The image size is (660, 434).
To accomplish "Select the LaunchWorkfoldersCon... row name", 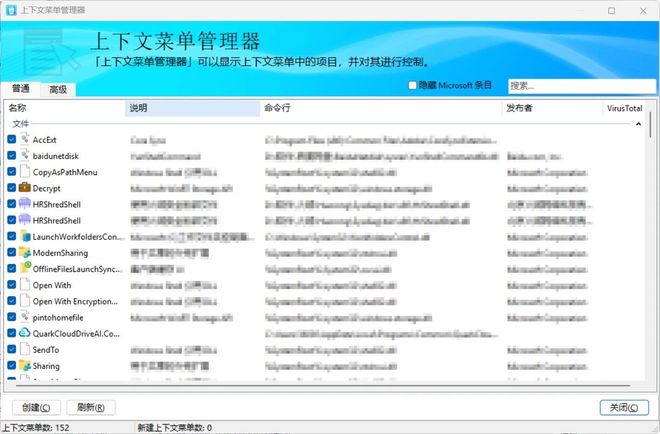I will [x=77, y=237].
